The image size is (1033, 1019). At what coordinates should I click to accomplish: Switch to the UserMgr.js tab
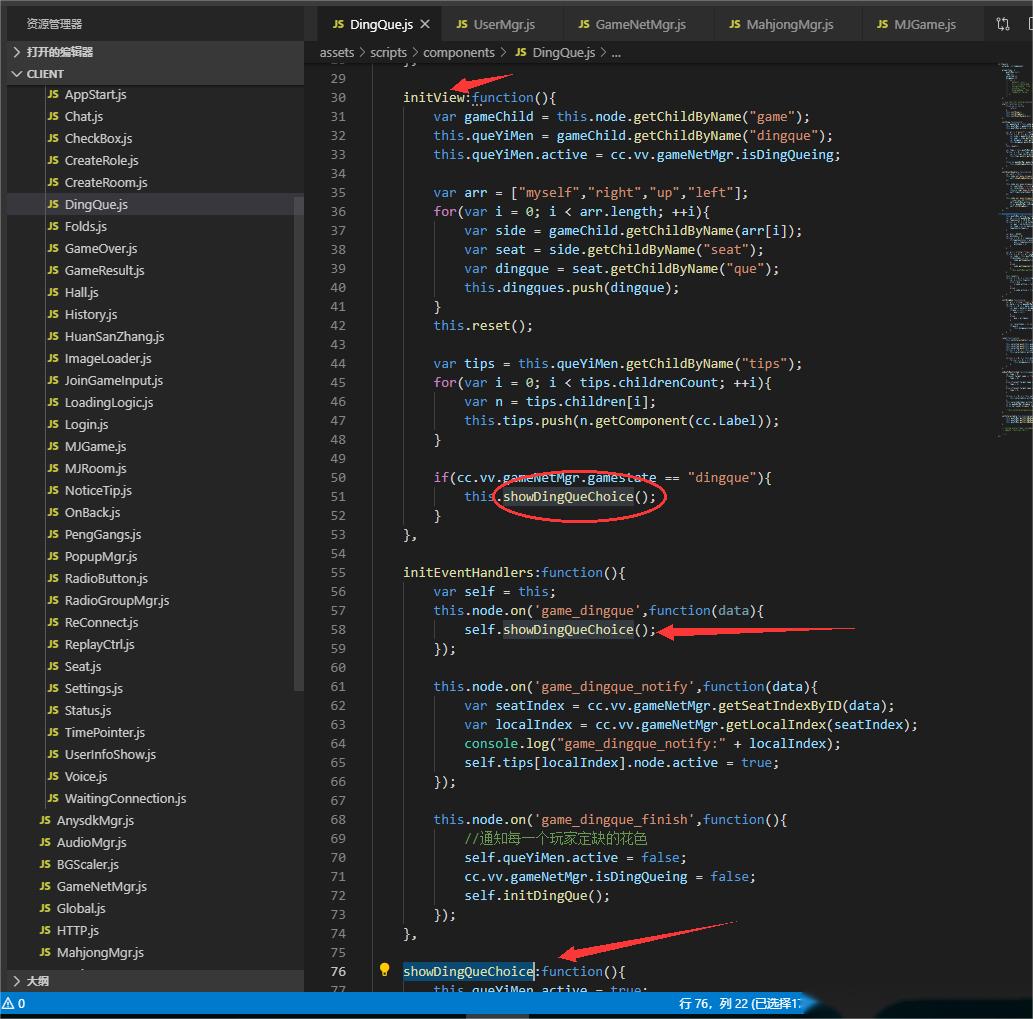tap(503, 24)
